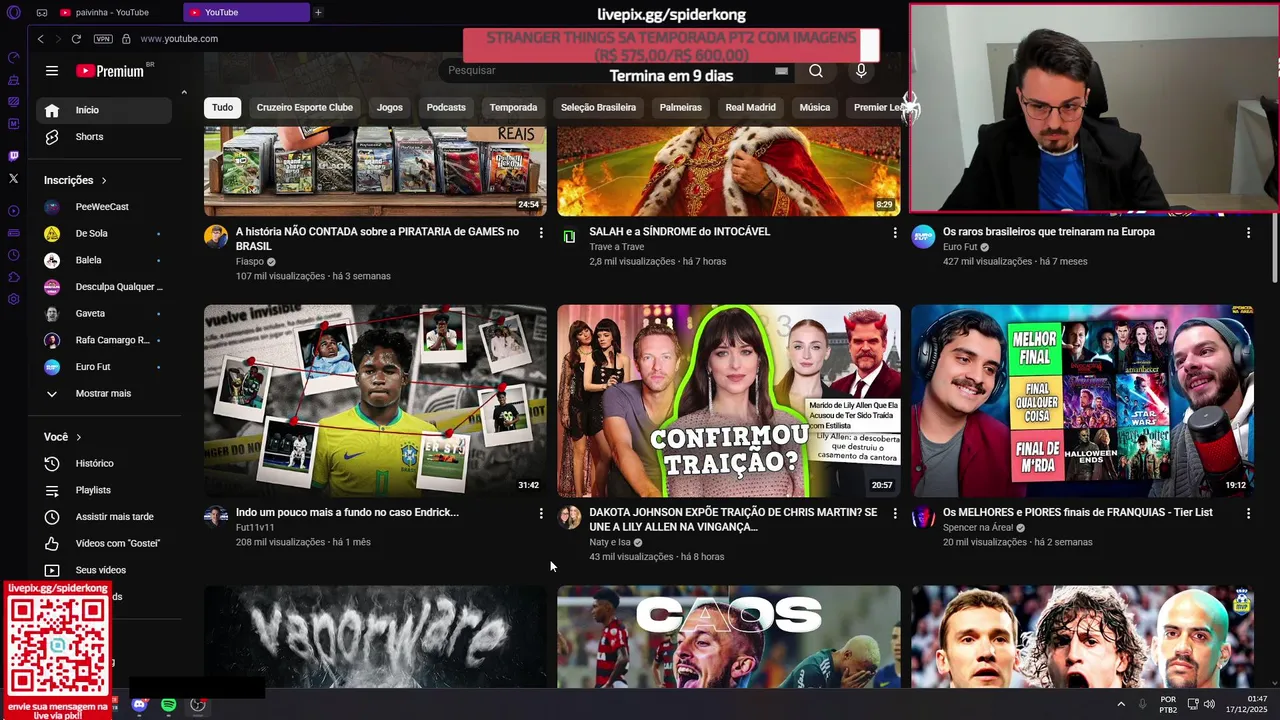Select the Música filter chip

pos(814,107)
